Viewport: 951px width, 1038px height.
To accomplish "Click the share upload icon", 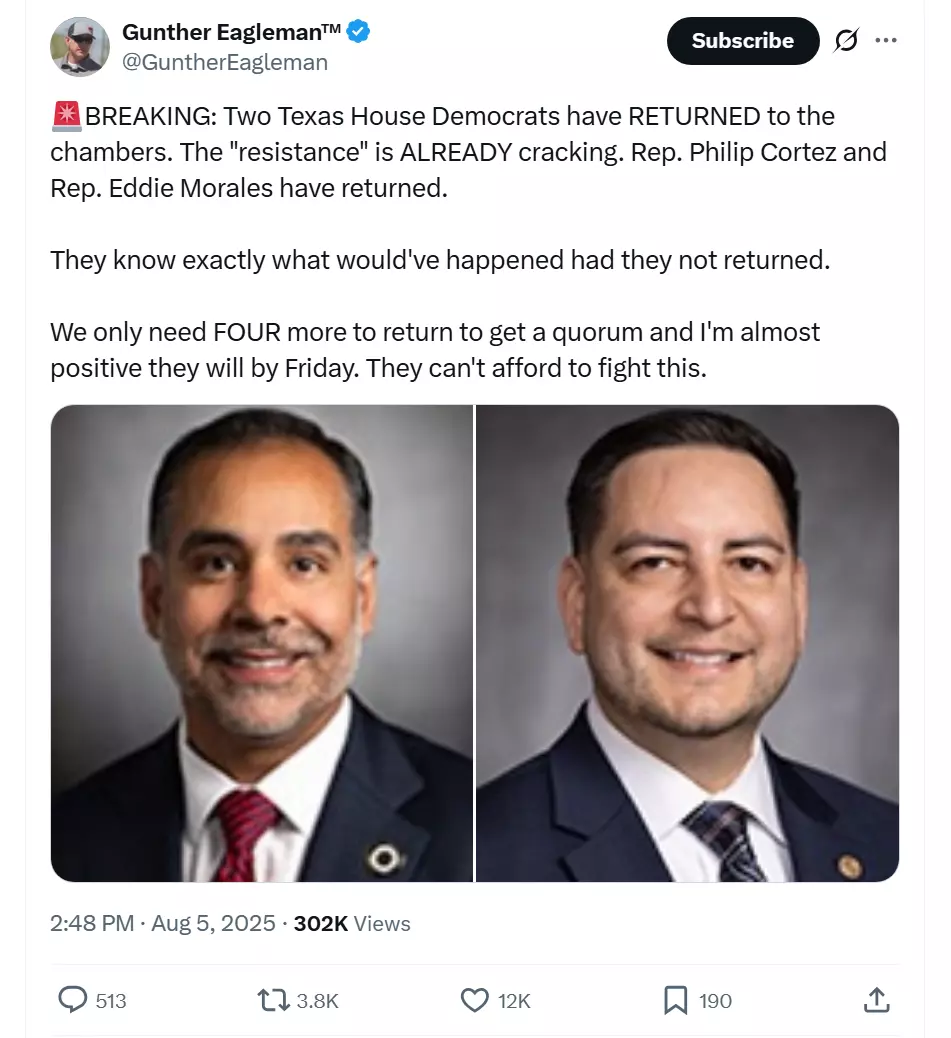I will [876, 1000].
